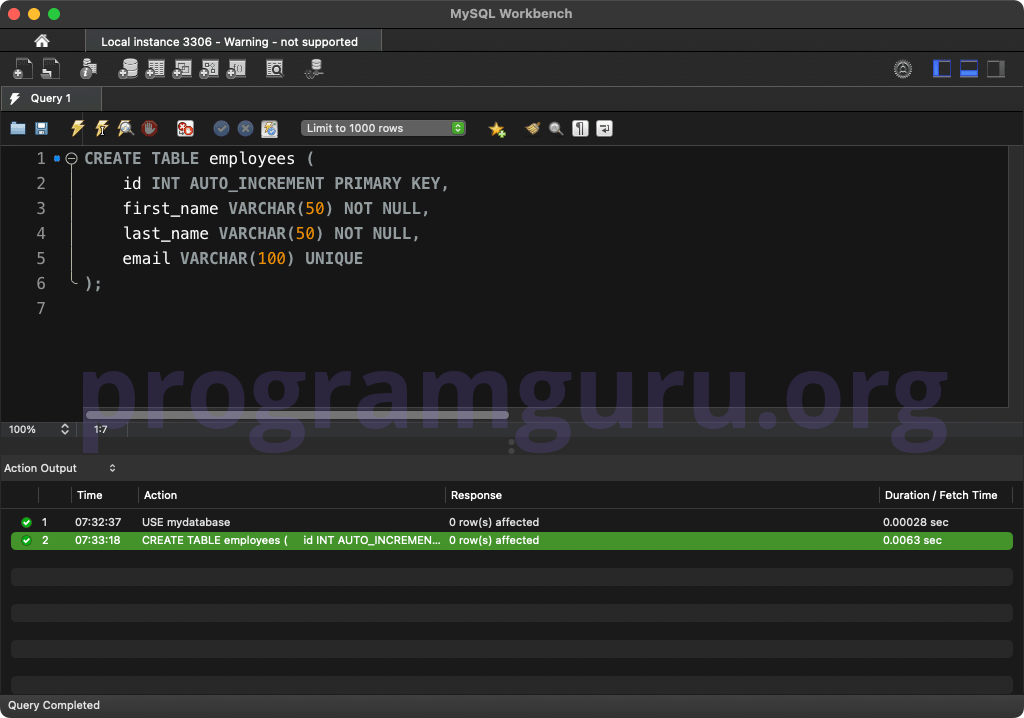Create a new schema icon

[x=128, y=69]
